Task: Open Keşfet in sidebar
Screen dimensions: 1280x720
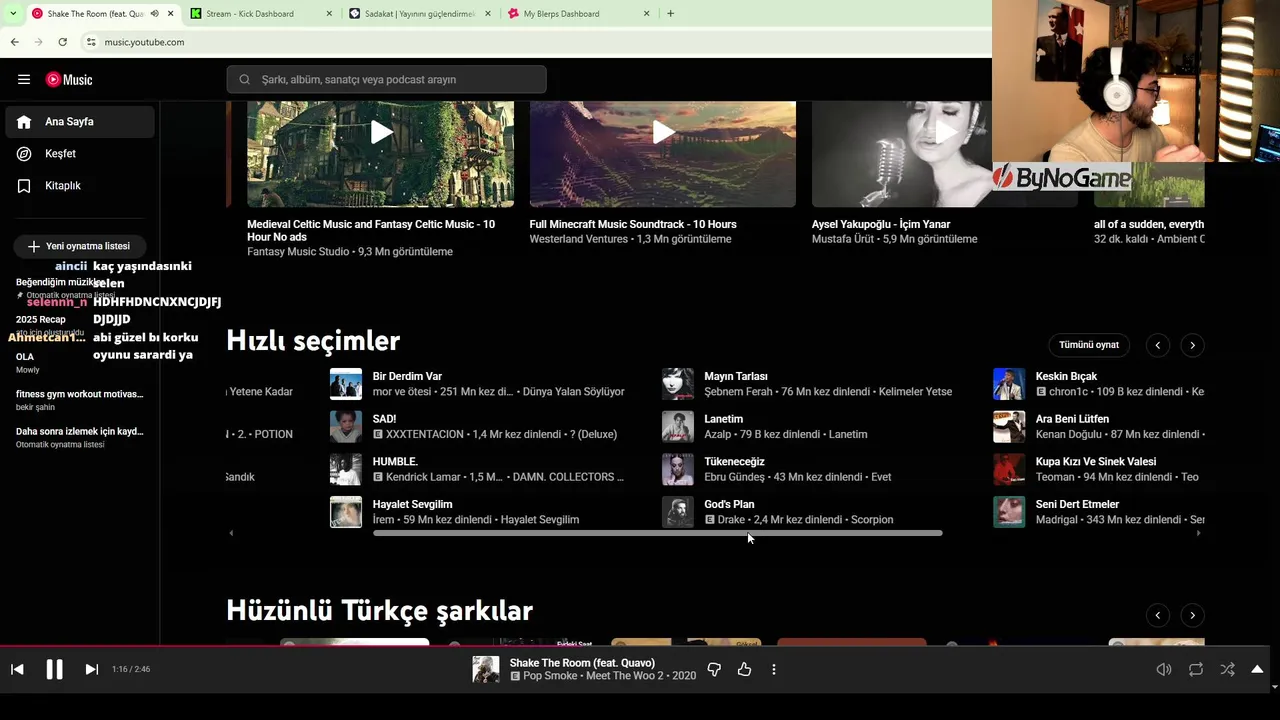Action: 80,154
